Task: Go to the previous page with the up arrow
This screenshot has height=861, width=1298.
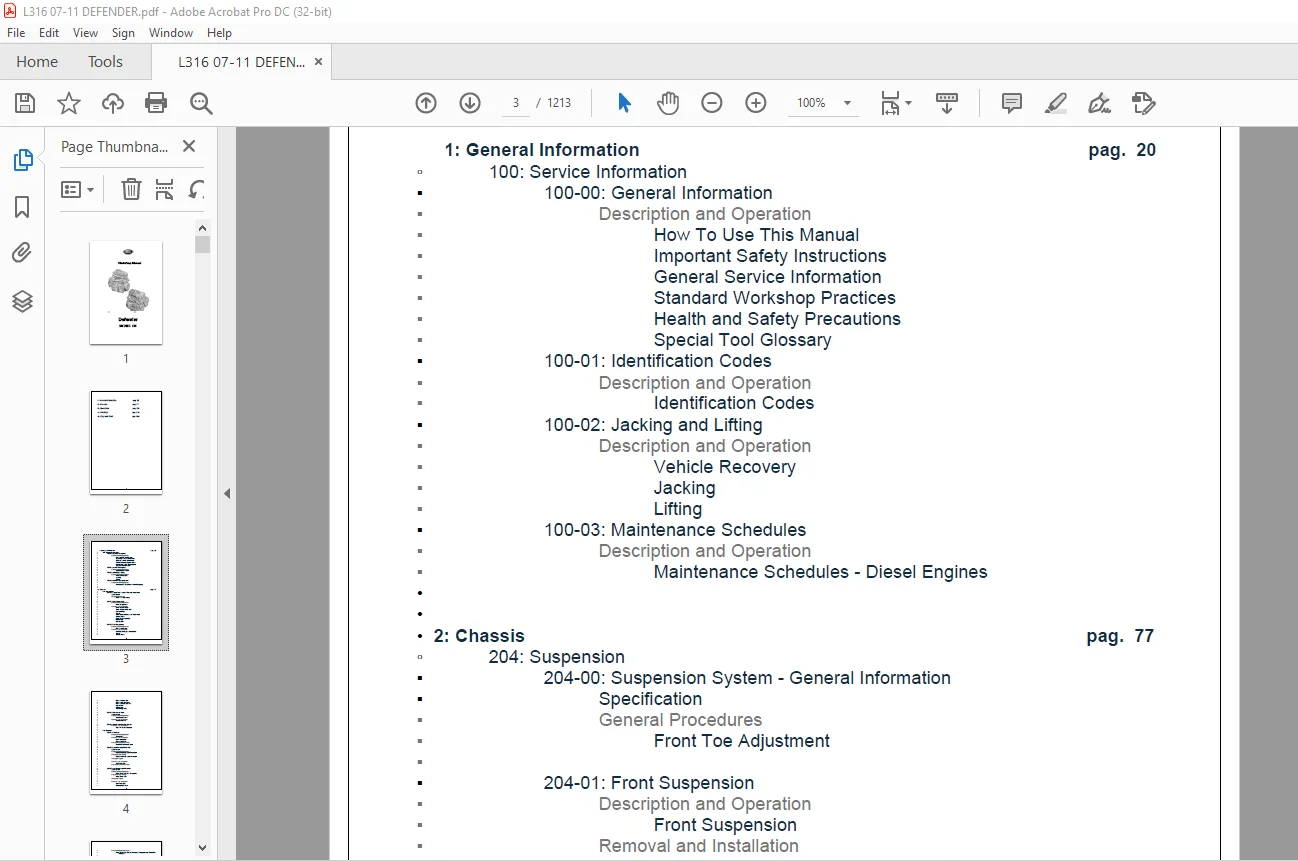Action: click(426, 103)
